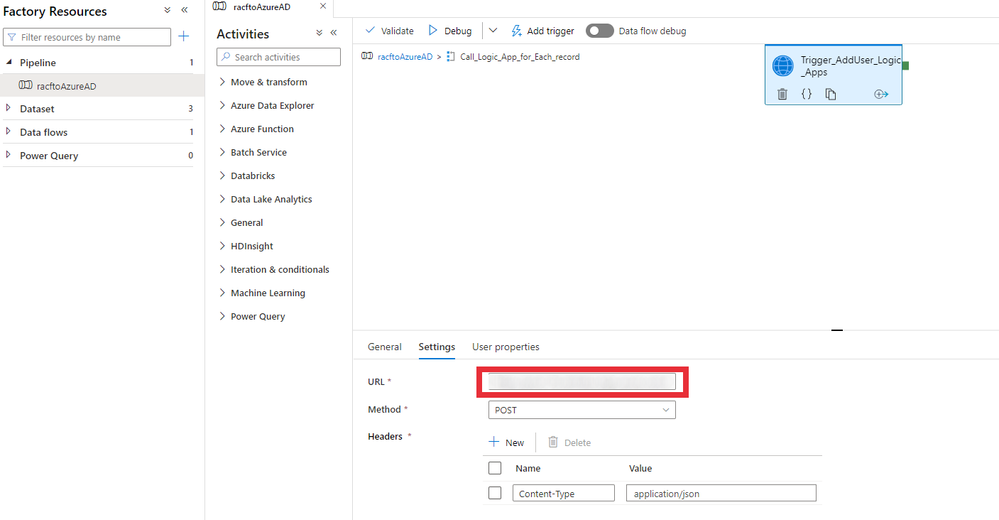
Task: Click the Delete header button
Action: click(570, 442)
